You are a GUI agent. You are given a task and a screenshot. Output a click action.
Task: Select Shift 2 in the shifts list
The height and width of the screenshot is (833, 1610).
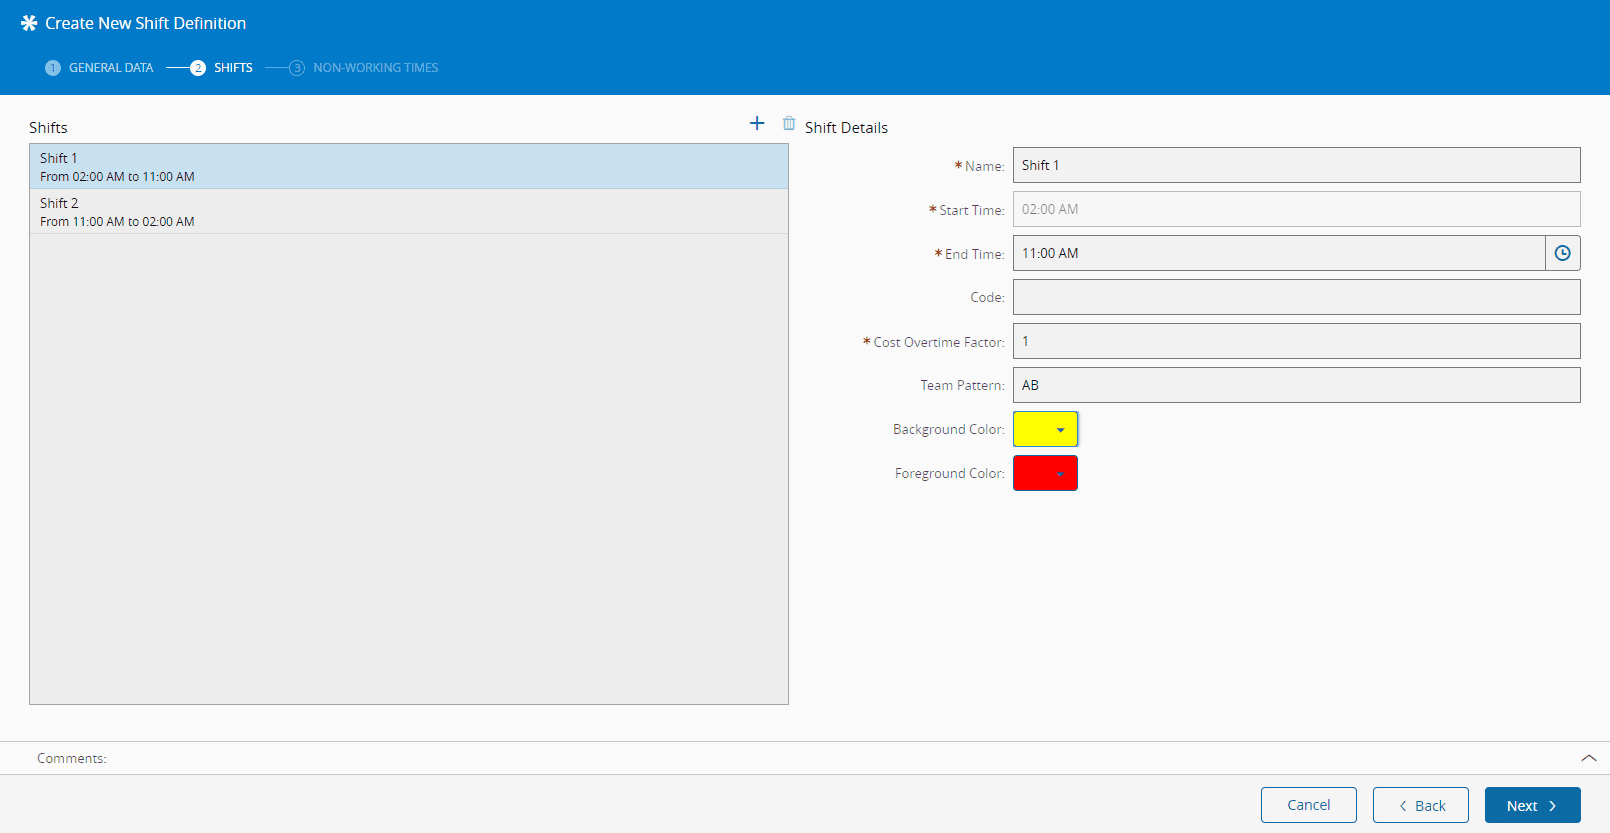point(408,211)
